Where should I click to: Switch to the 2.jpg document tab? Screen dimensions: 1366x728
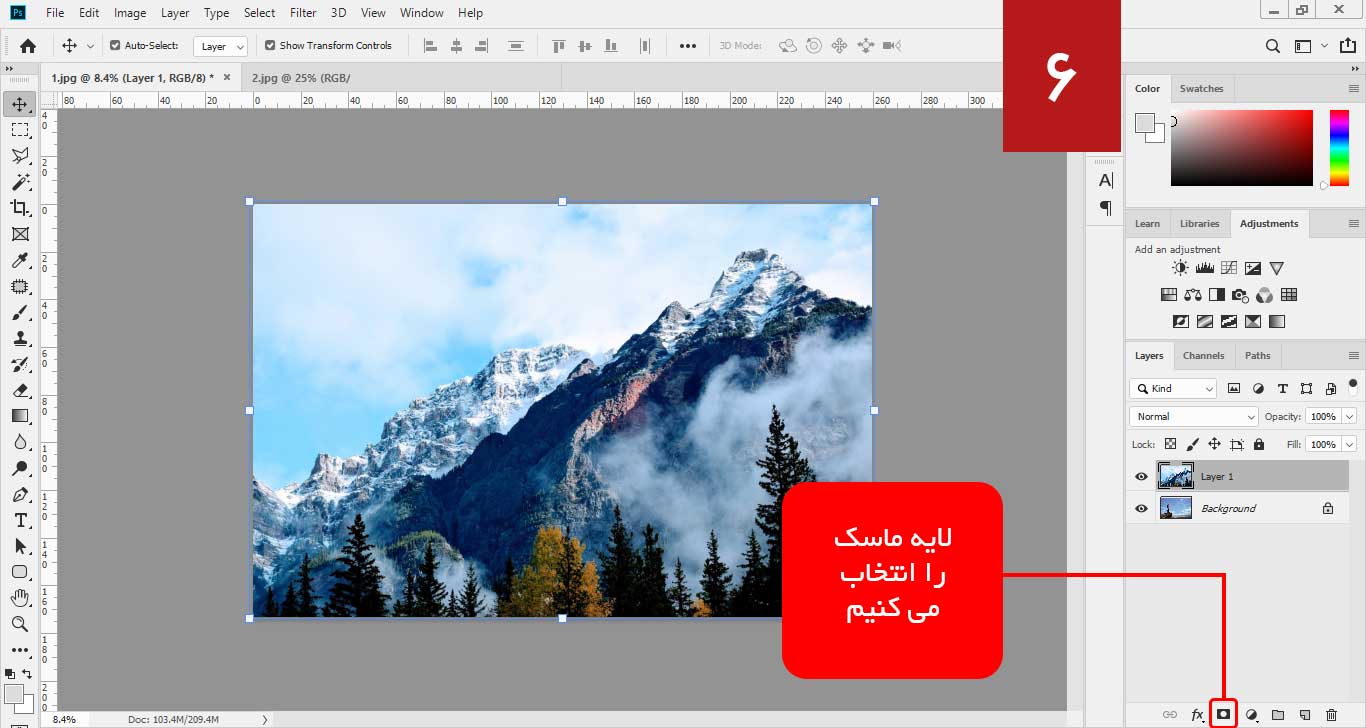[301, 77]
